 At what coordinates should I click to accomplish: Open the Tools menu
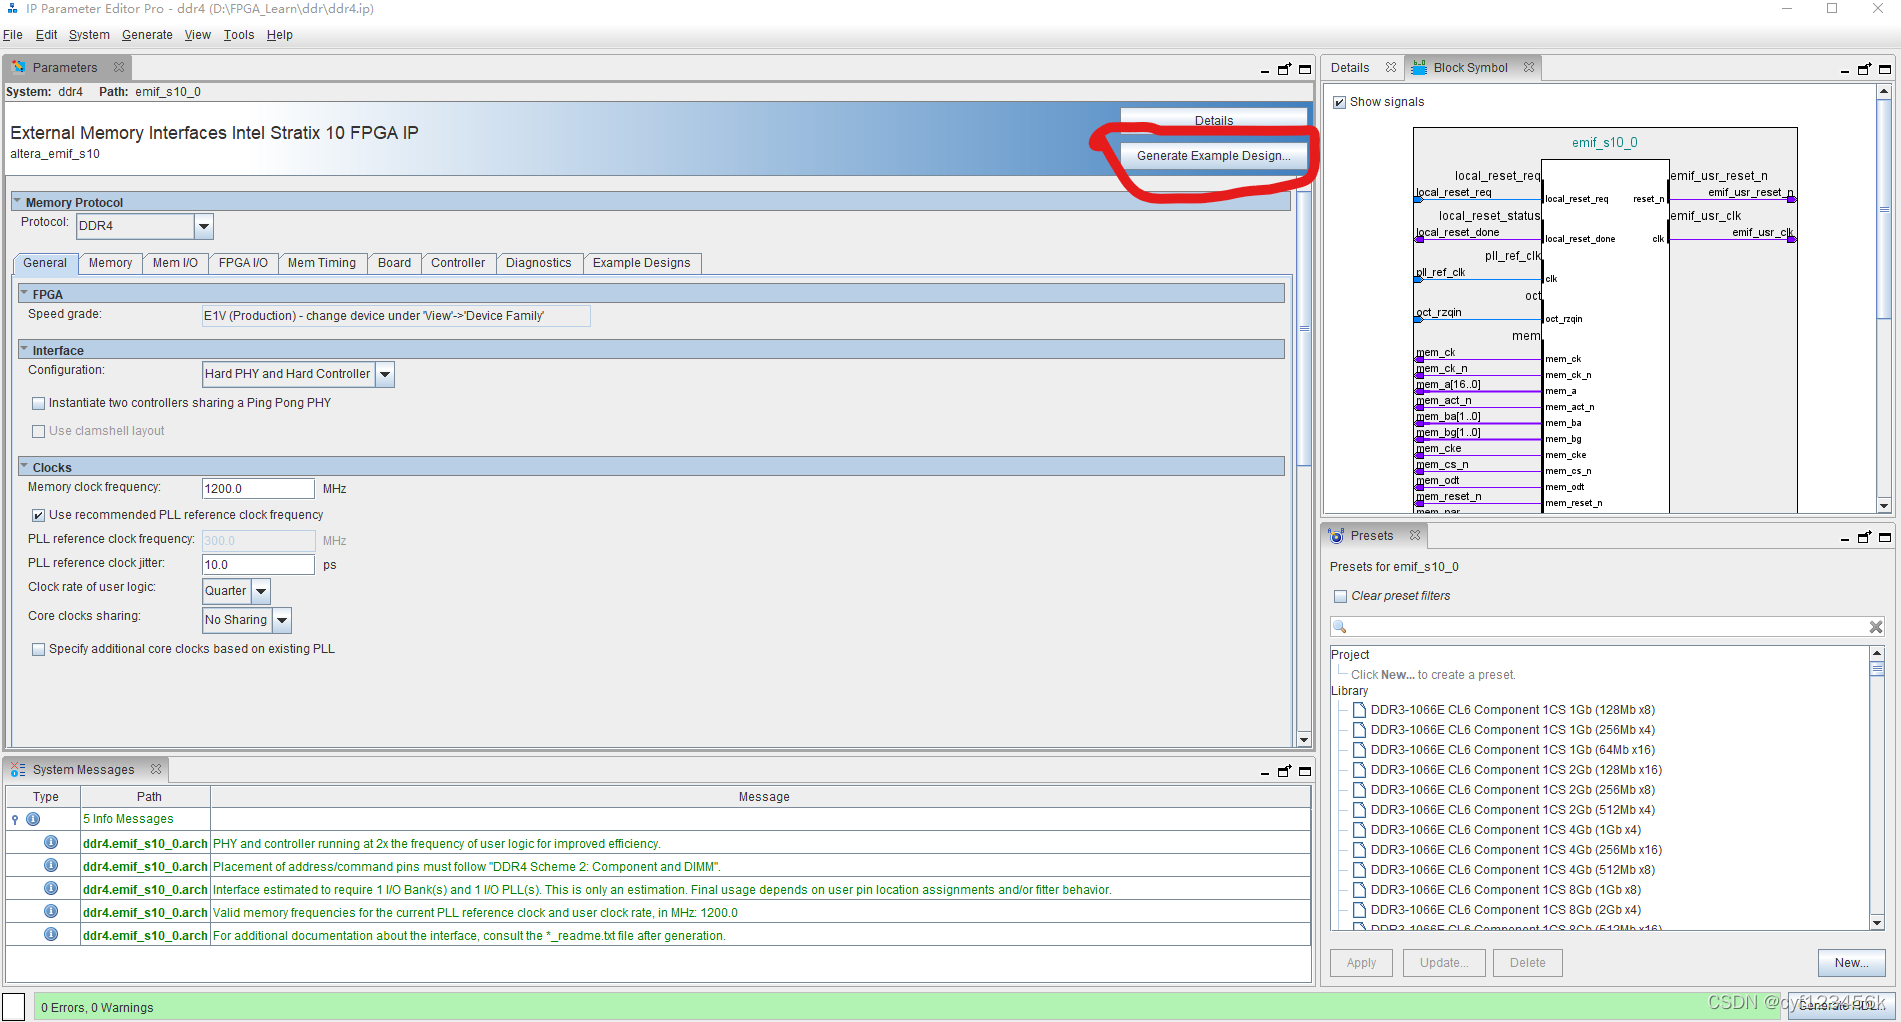[239, 35]
